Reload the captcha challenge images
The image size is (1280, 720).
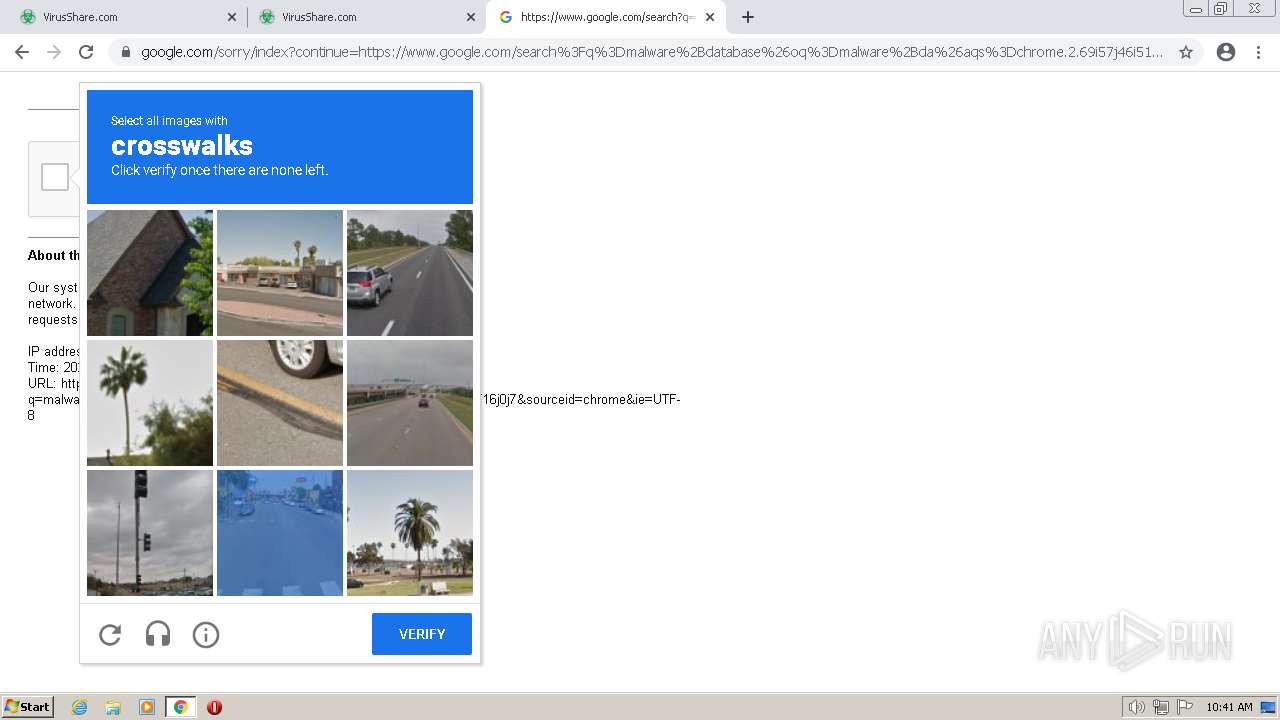(x=110, y=634)
